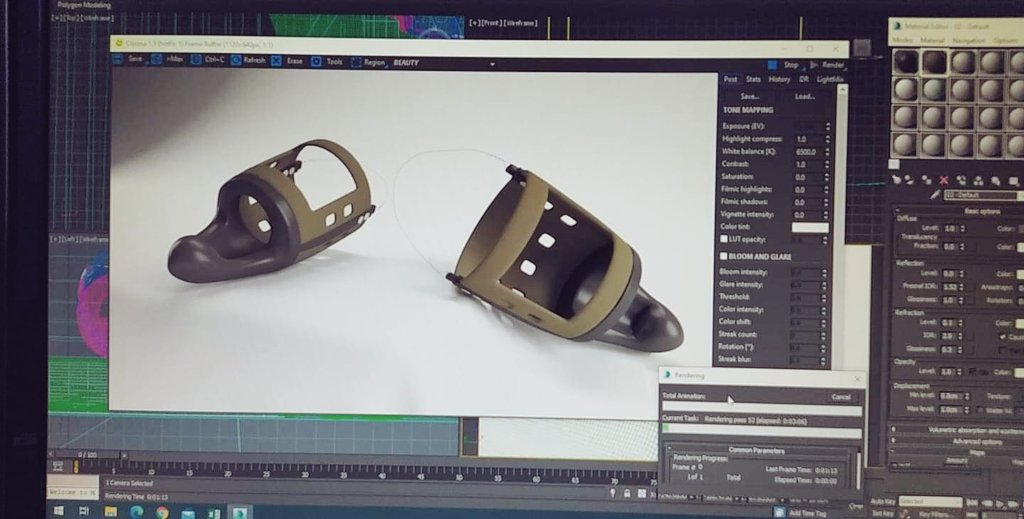
Task: Click Load... in the Post tab
Action: tap(805, 97)
